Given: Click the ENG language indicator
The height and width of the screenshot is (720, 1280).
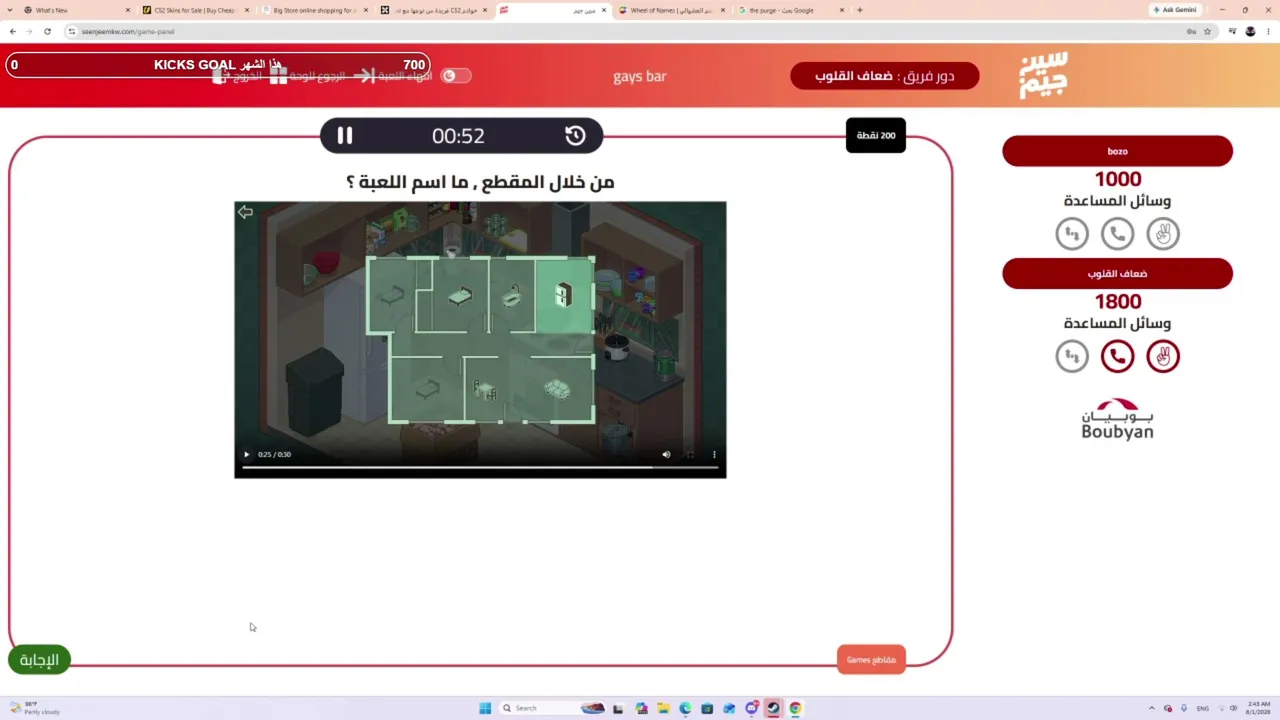Looking at the screenshot, I should pyautogui.click(x=1202, y=708).
